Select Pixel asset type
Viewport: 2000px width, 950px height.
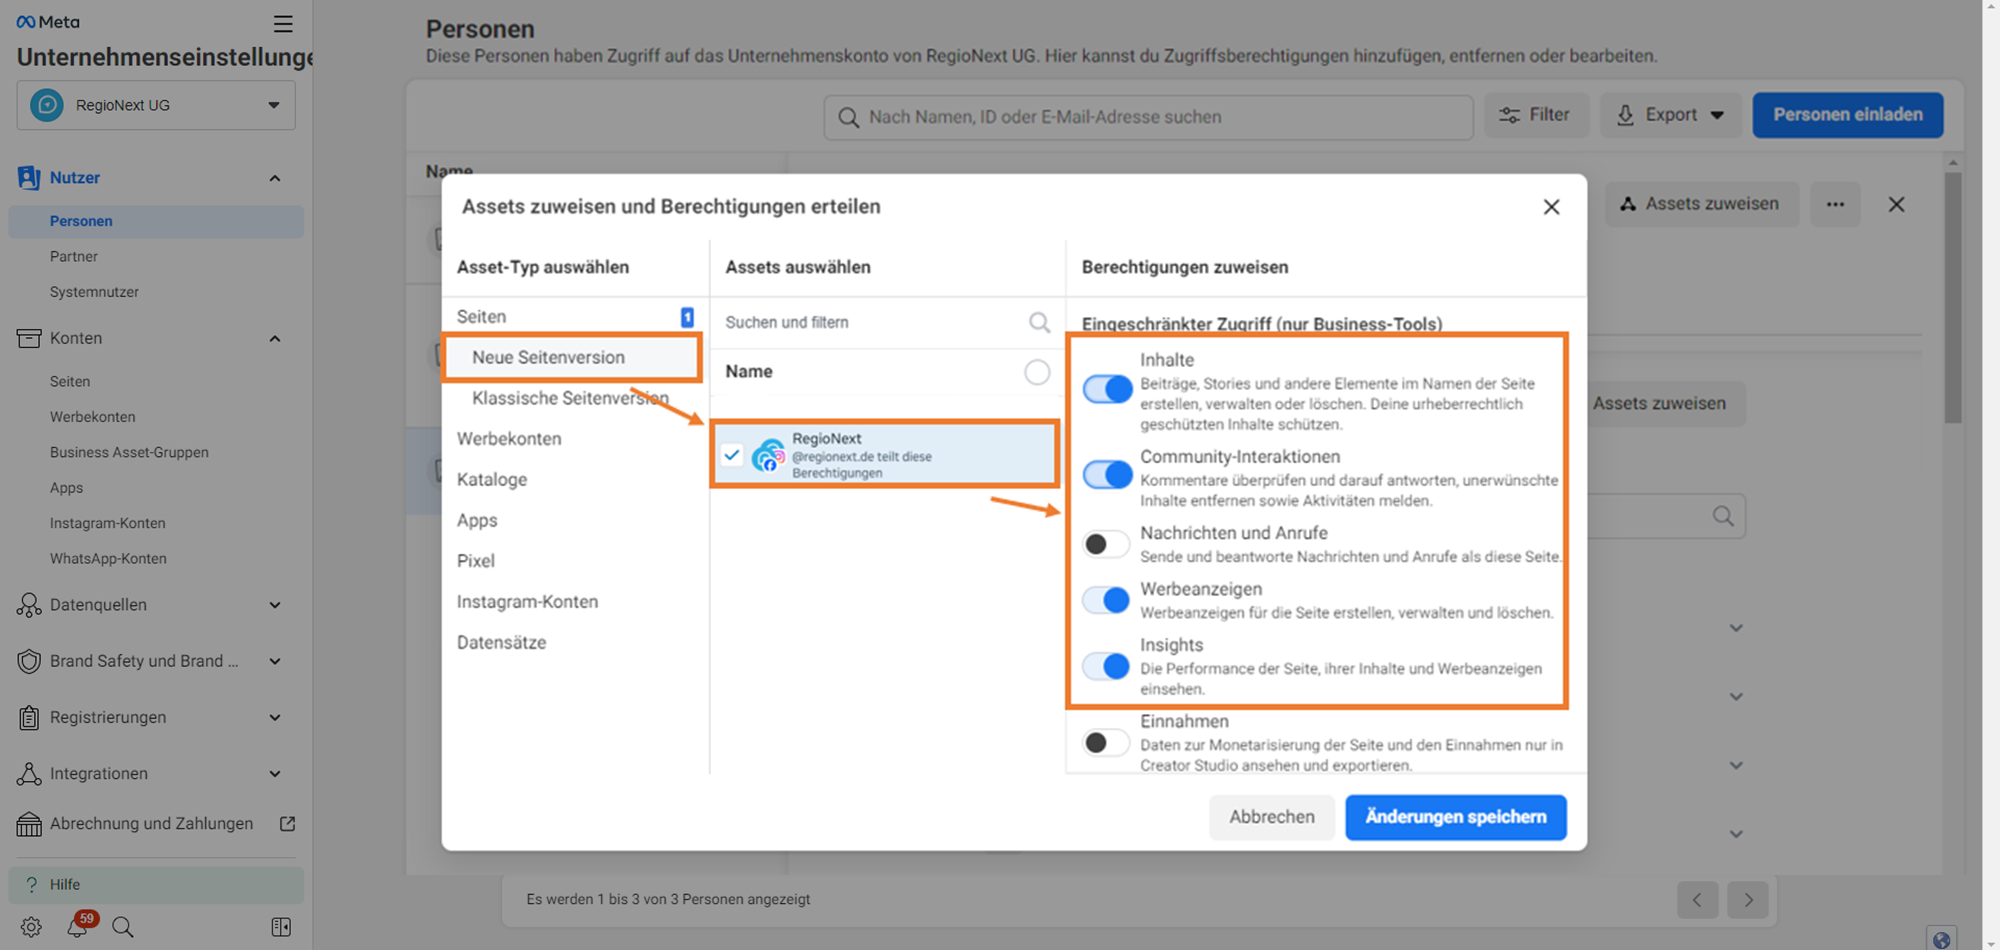coord(476,561)
